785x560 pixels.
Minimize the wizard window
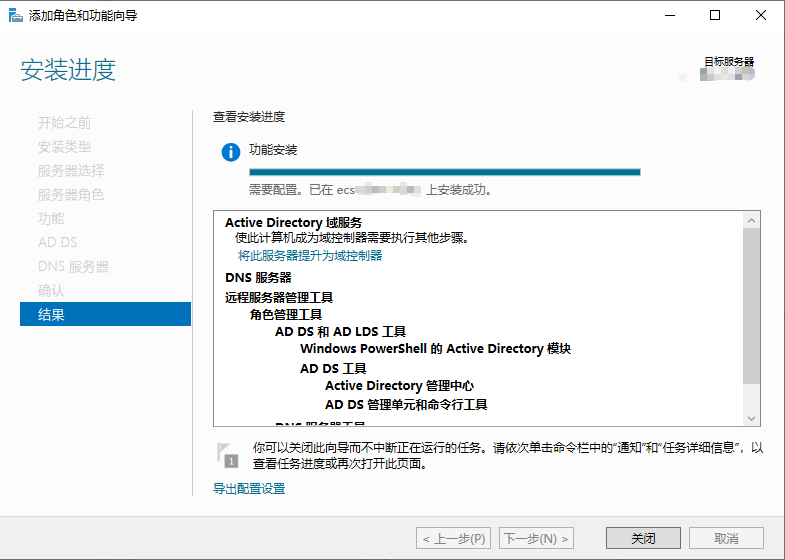tap(670, 16)
